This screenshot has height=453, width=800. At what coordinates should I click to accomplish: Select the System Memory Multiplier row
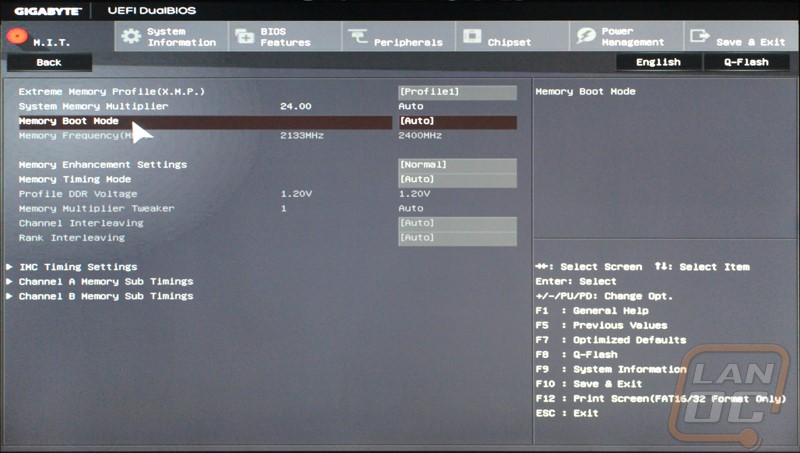[x=267, y=107]
